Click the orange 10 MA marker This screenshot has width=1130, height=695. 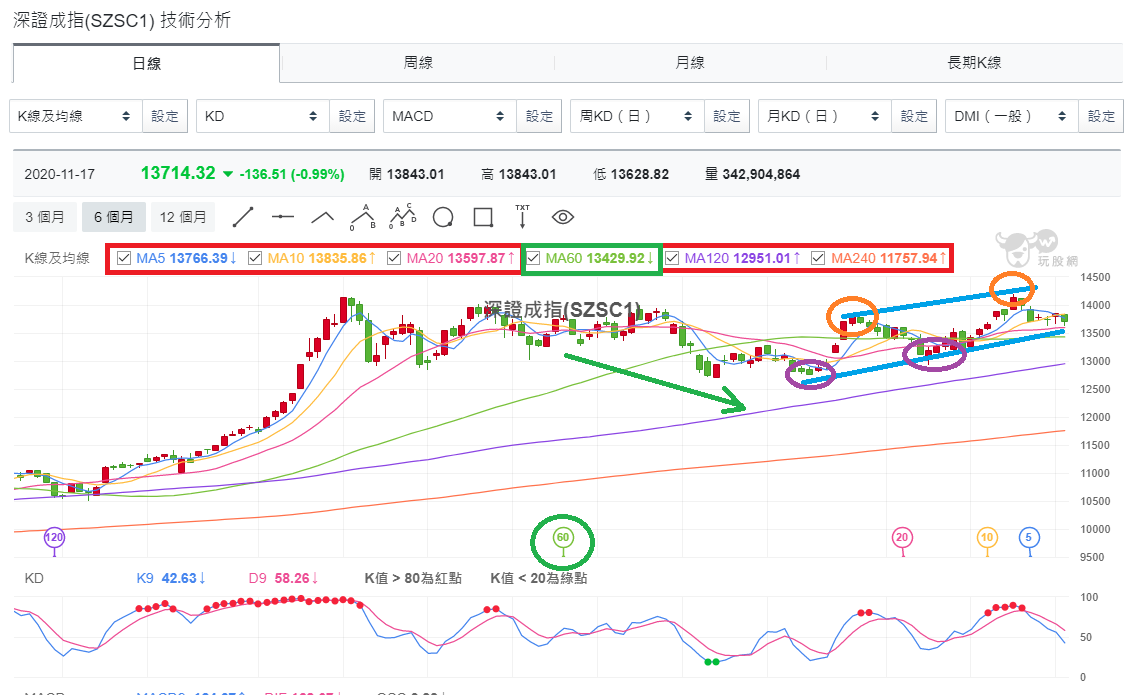pos(987,537)
